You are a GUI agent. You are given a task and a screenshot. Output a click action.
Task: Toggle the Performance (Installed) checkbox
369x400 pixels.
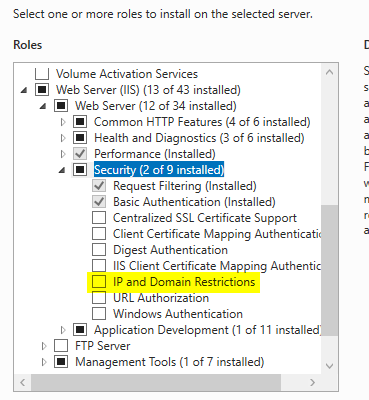(80, 154)
